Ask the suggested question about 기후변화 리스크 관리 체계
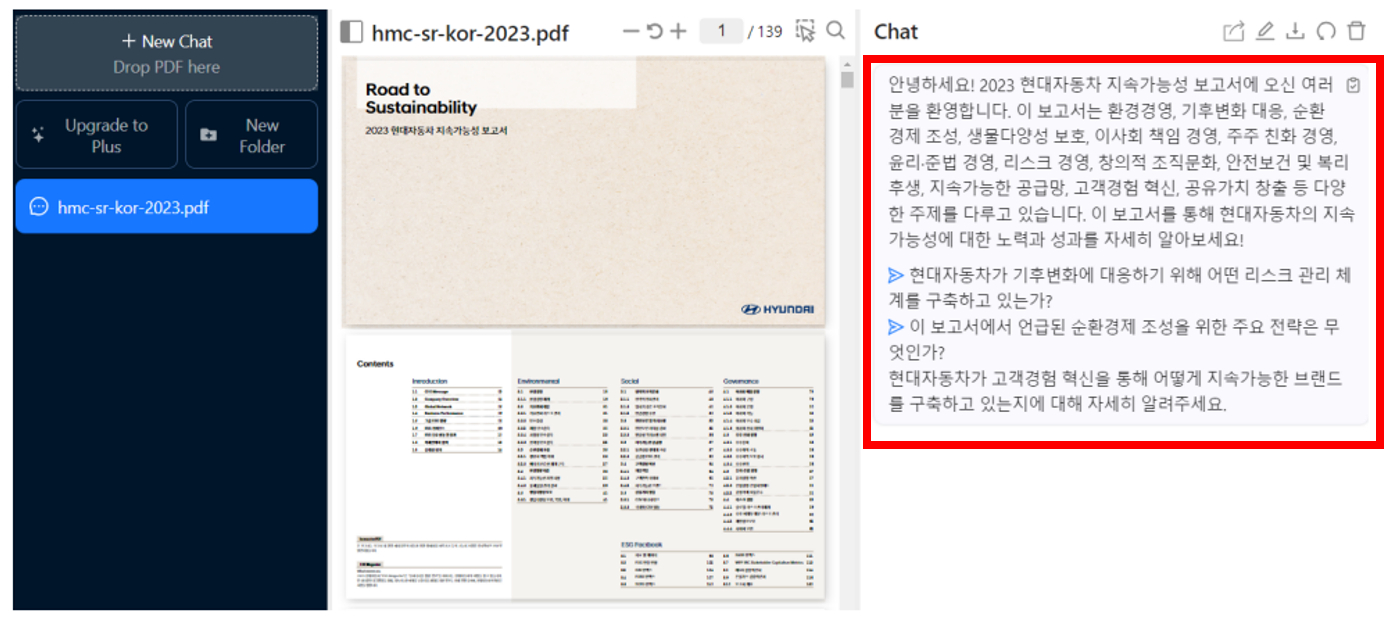 point(1119,287)
